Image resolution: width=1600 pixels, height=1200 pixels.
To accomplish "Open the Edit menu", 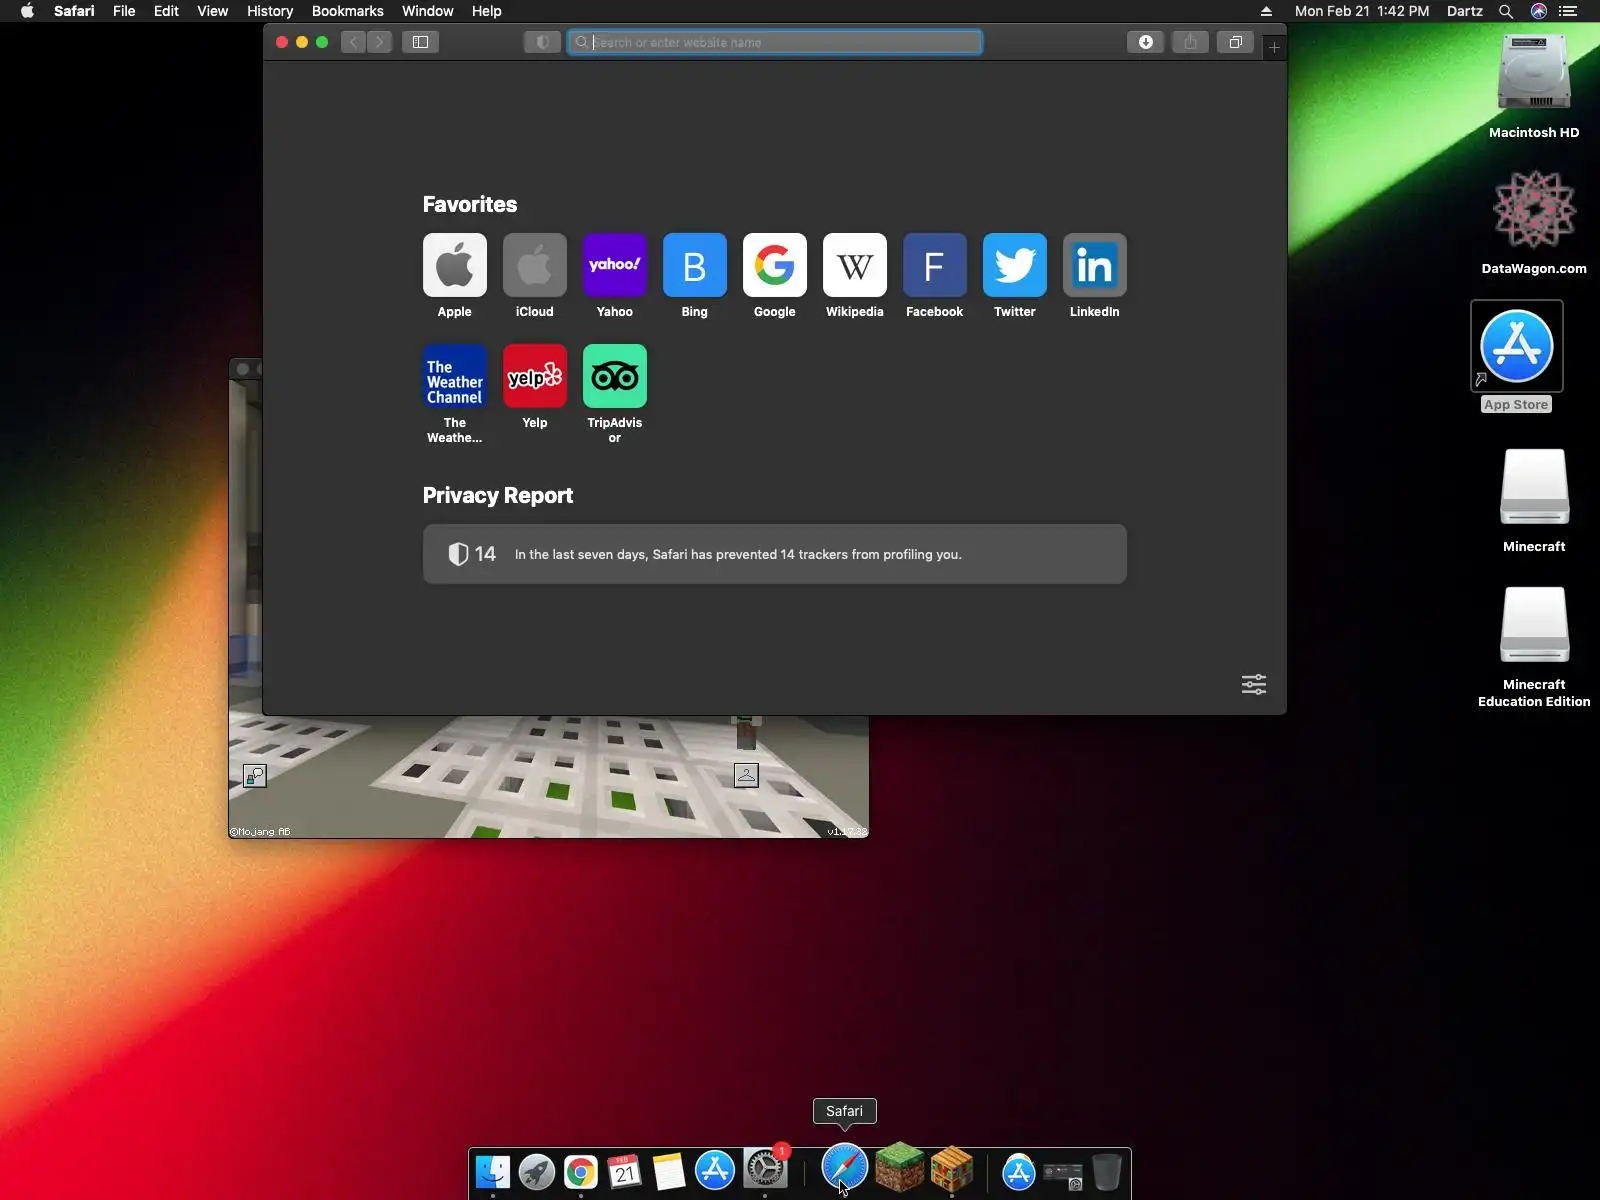I will coord(166,11).
